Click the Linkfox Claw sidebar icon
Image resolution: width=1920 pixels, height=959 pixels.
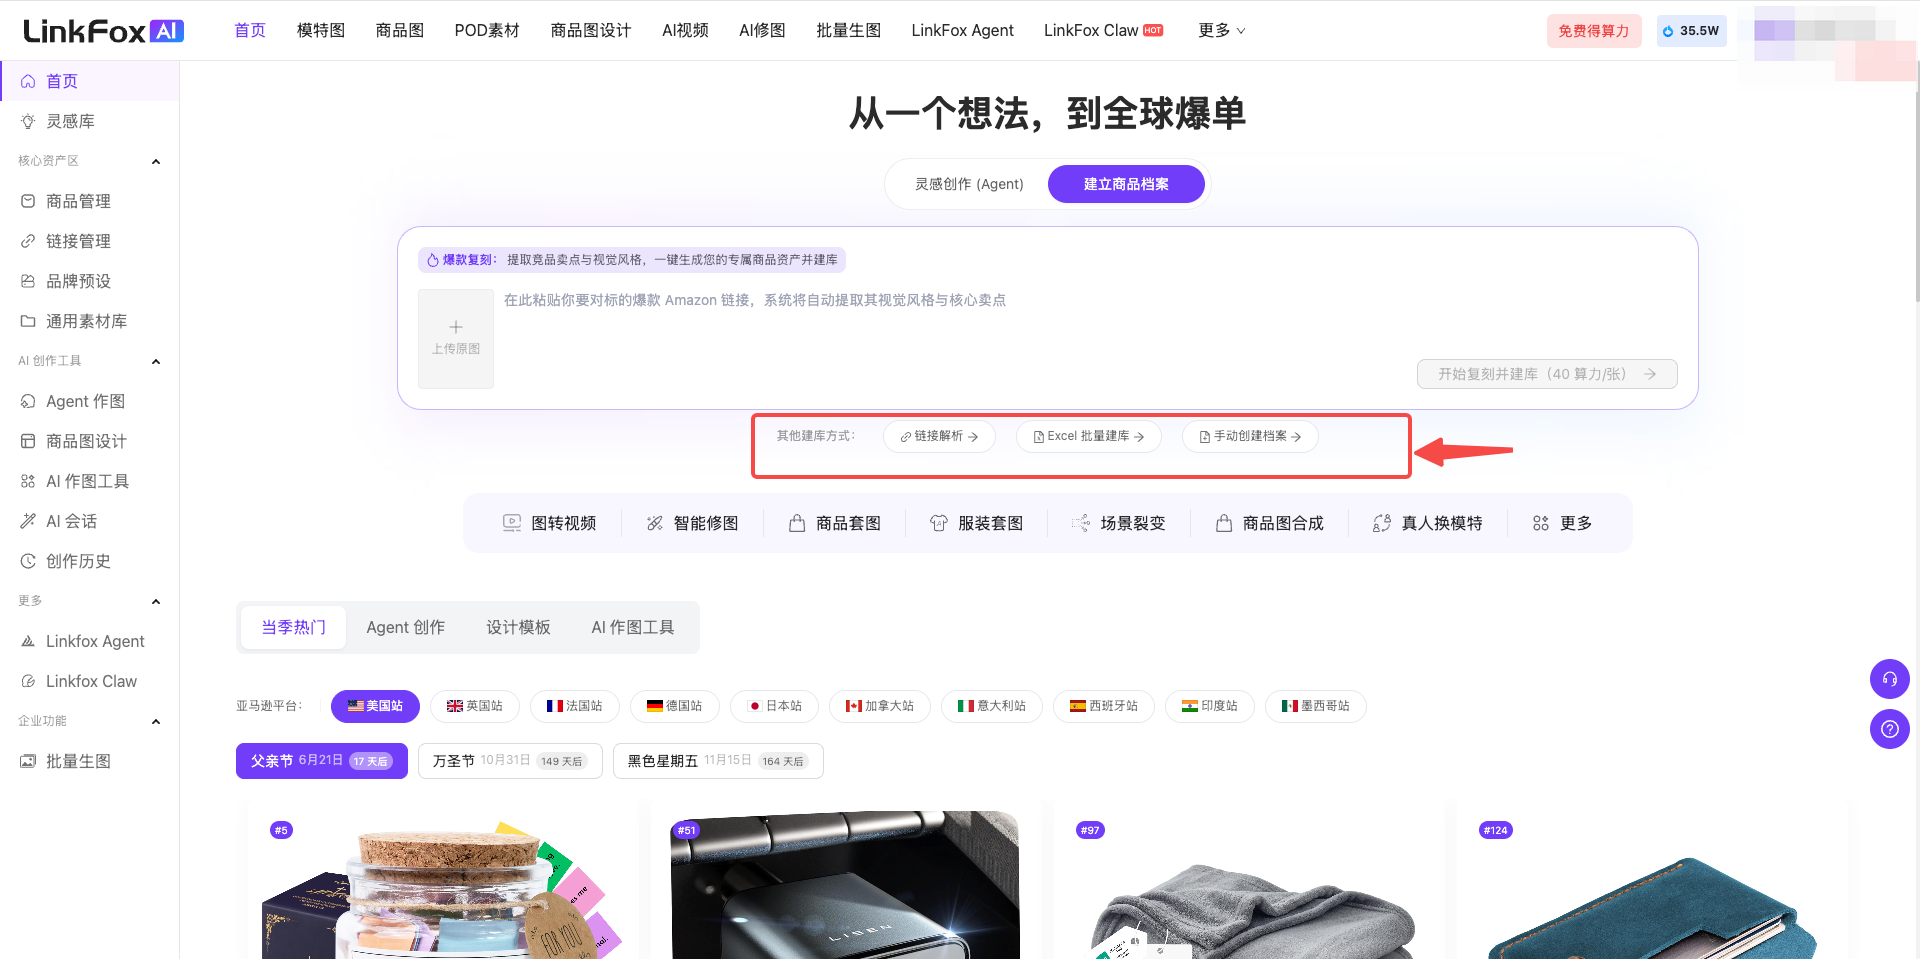28,681
